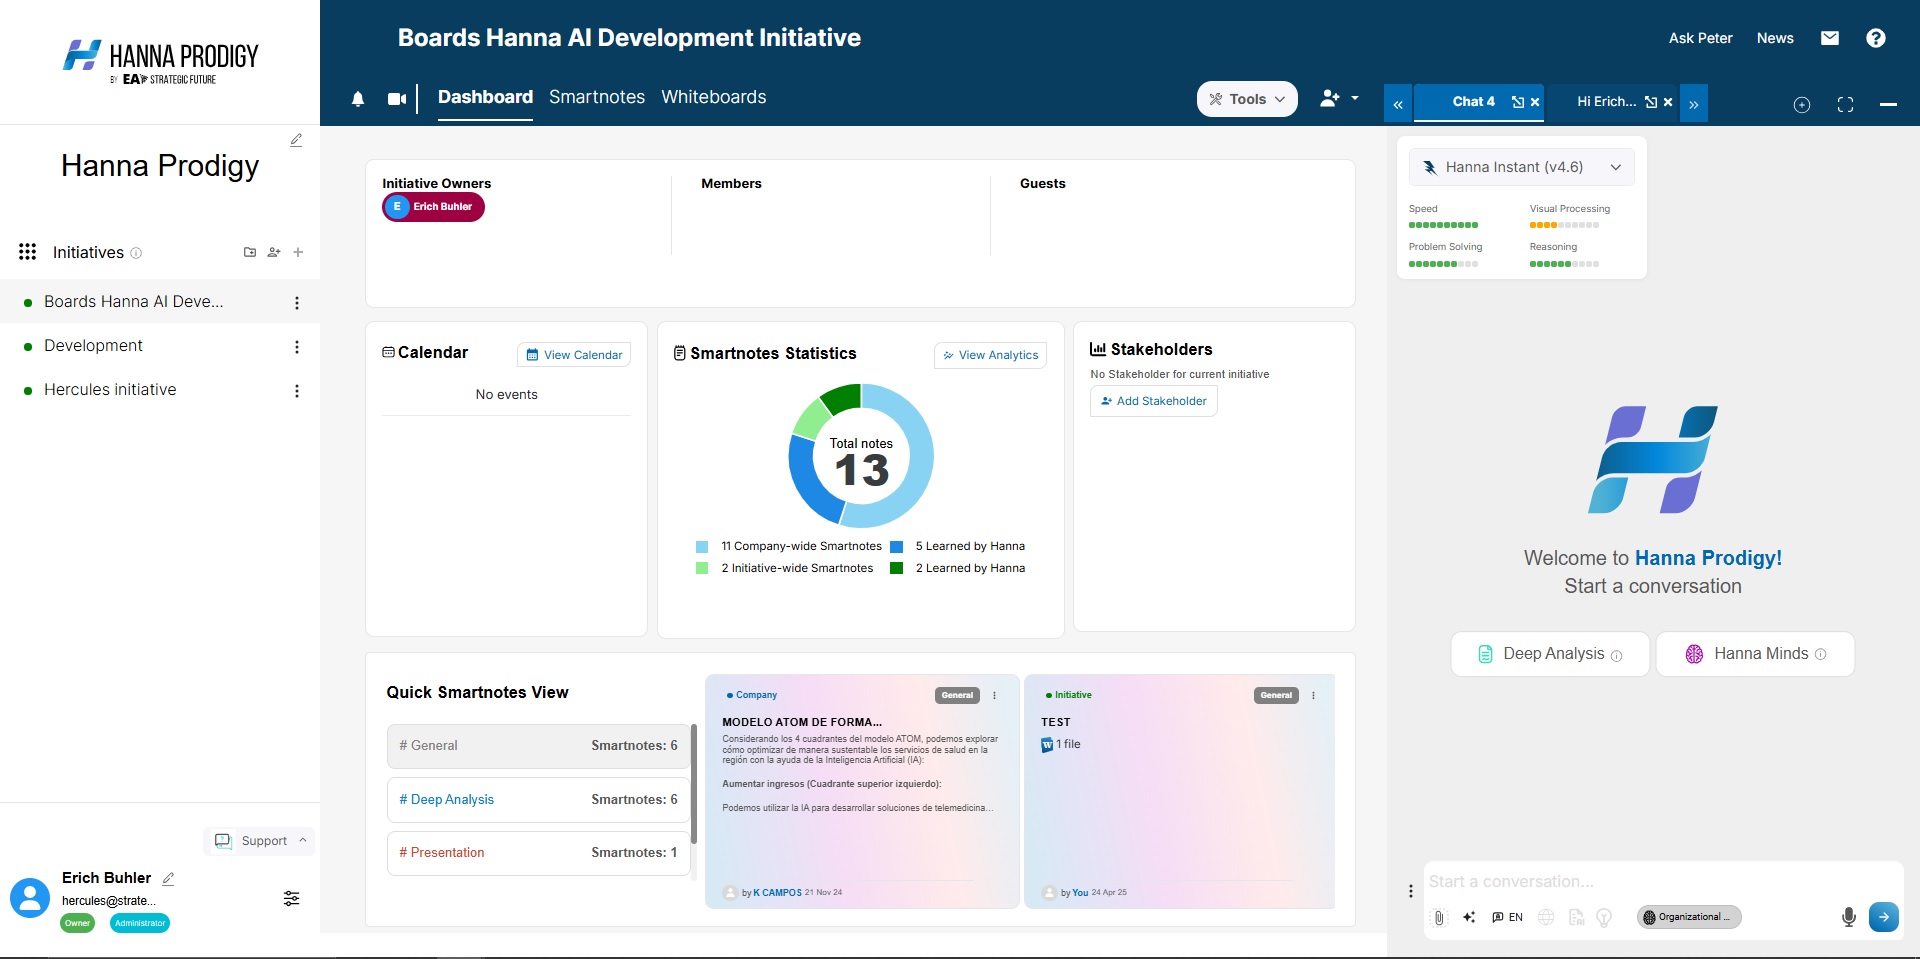This screenshot has height=959, width=1920.
Task: Send message with arrow button
Action: tap(1884, 917)
